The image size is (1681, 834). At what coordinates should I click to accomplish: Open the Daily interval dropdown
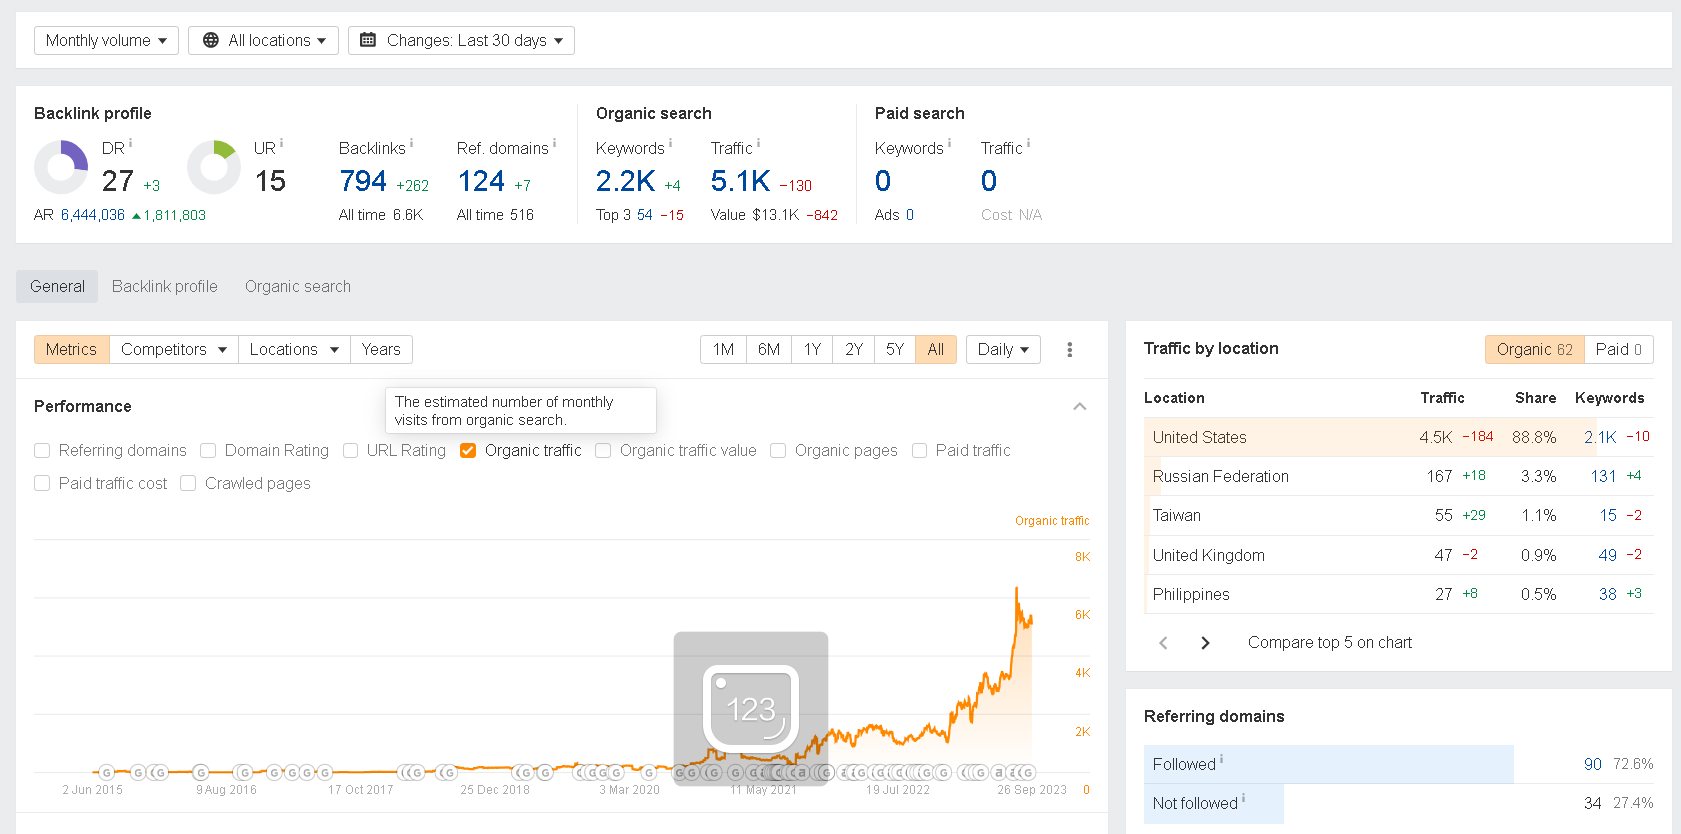1003,349
